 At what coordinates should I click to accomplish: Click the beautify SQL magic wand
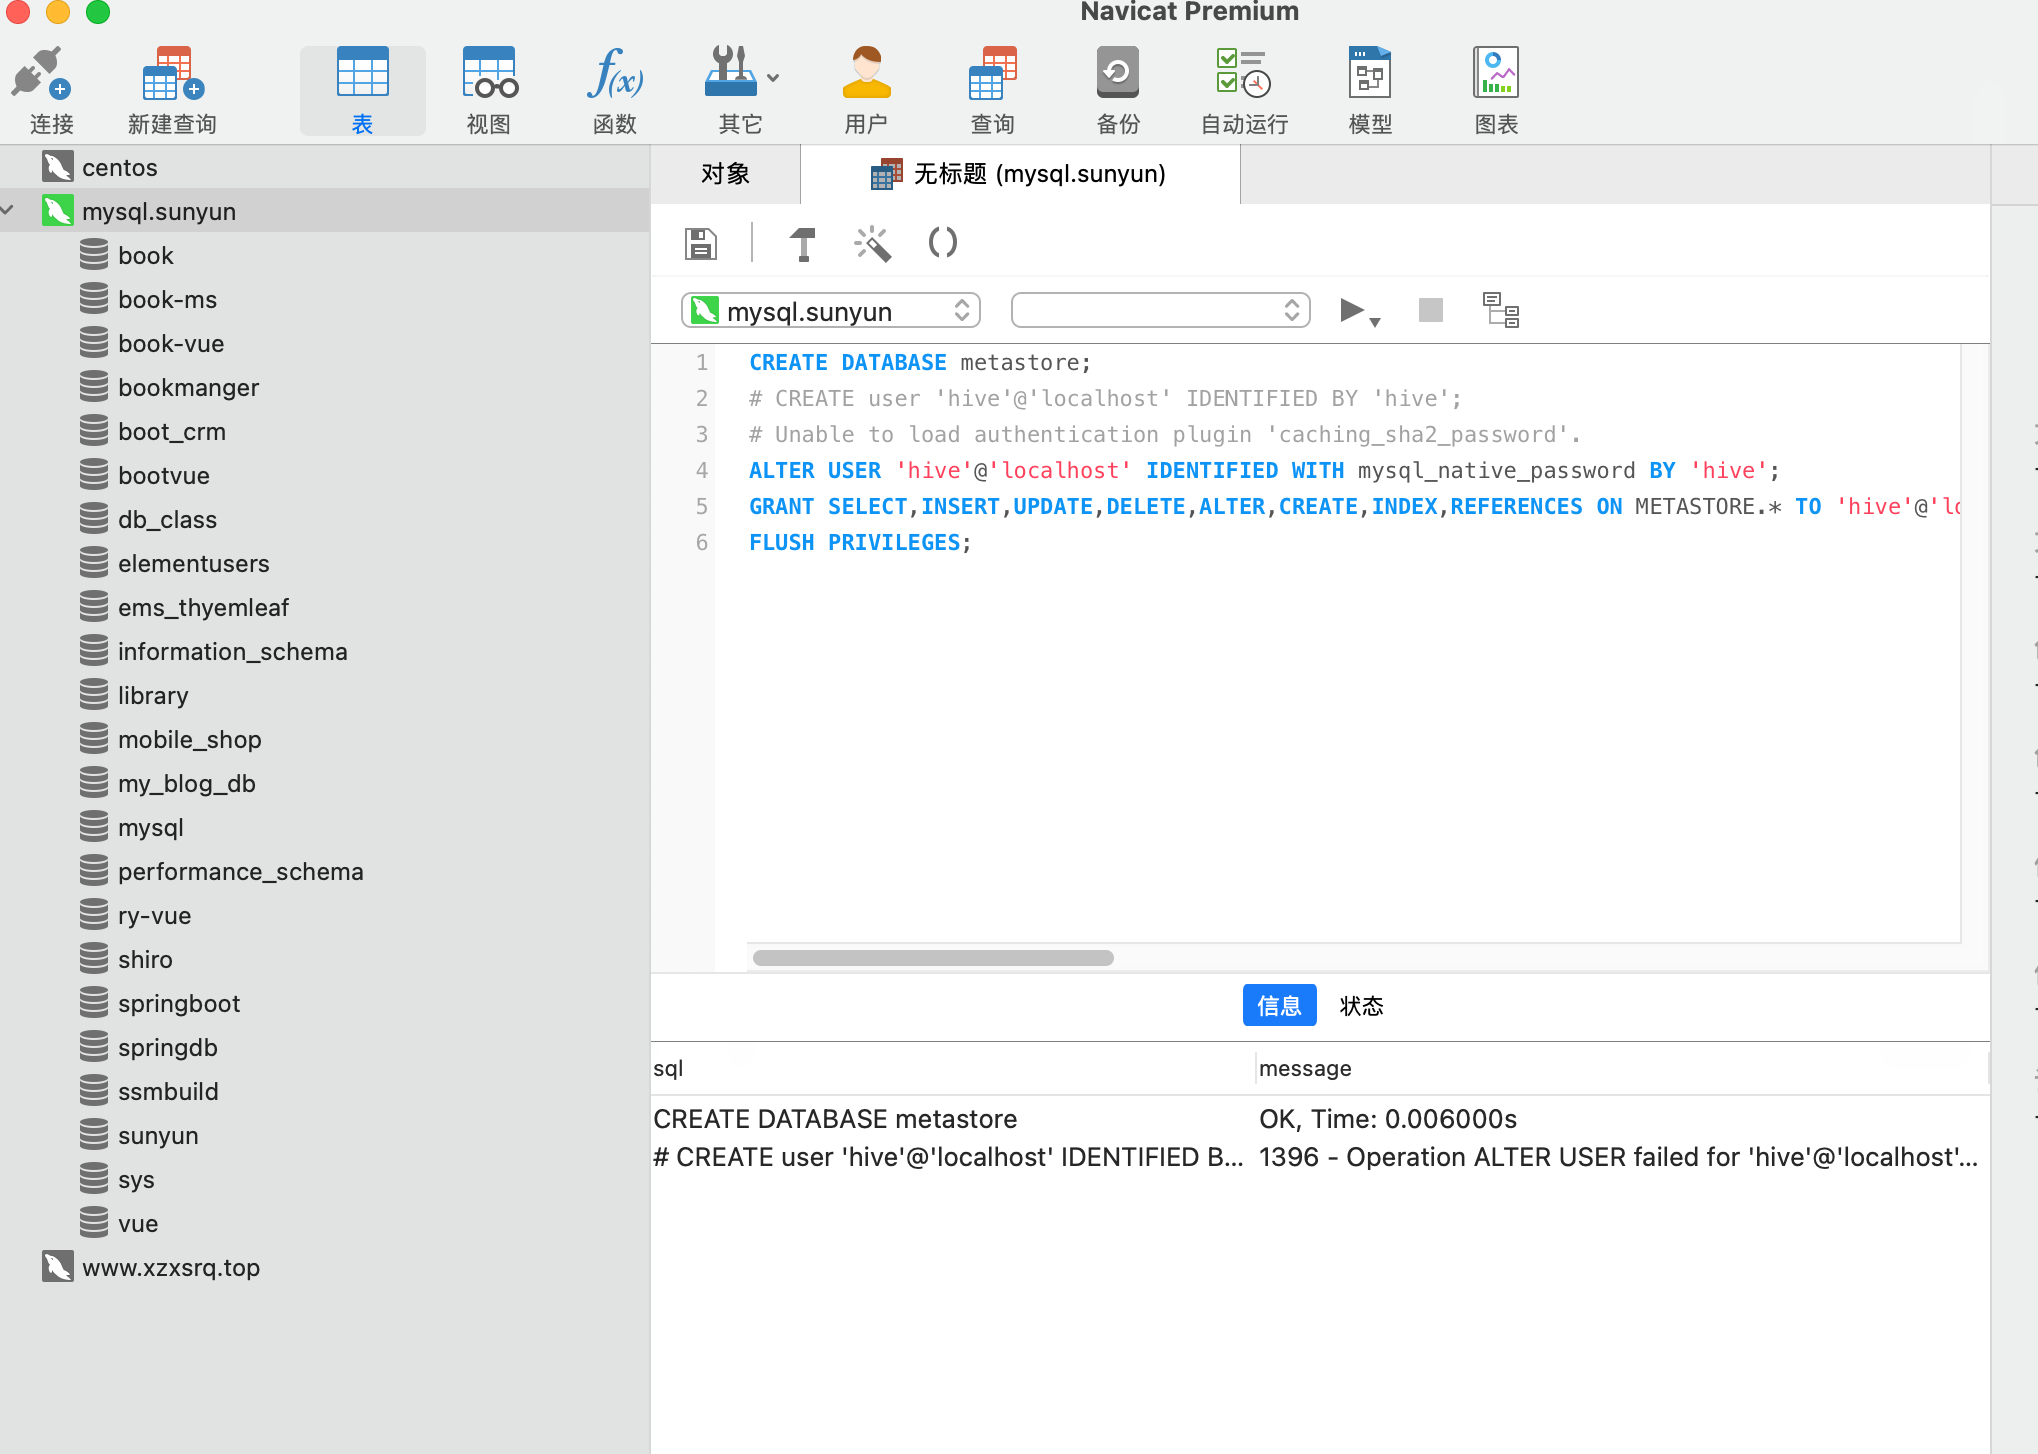pyautogui.click(x=872, y=243)
